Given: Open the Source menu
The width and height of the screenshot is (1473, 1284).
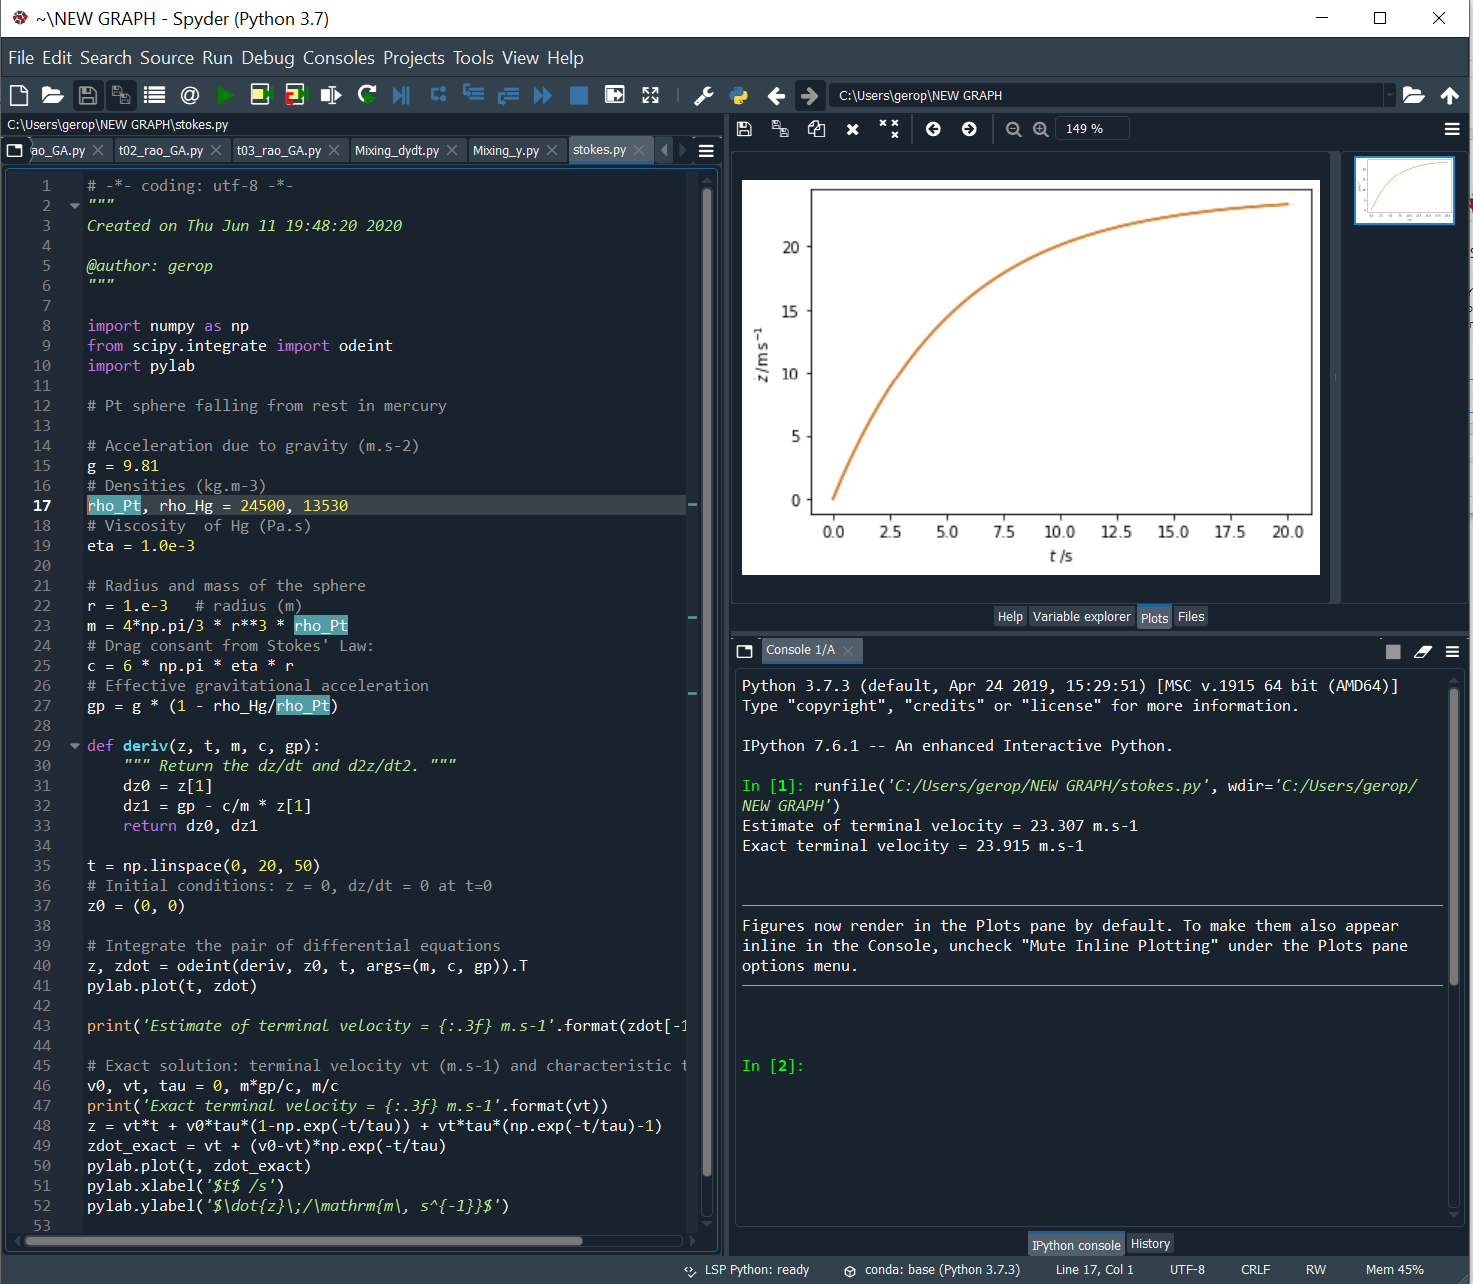Looking at the screenshot, I should pyautogui.click(x=167, y=58).
